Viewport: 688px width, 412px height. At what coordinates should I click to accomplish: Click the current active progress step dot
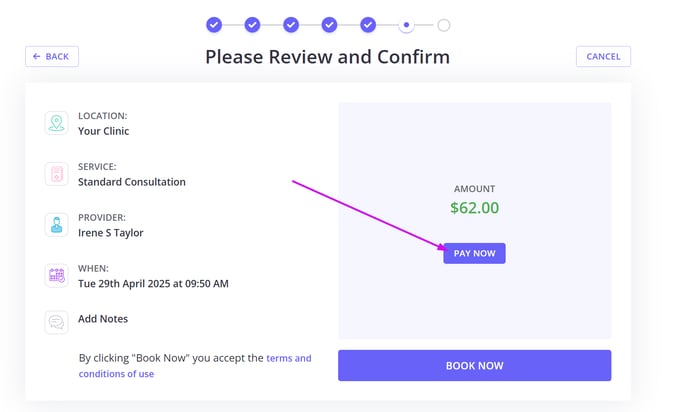tap(406, 25)
